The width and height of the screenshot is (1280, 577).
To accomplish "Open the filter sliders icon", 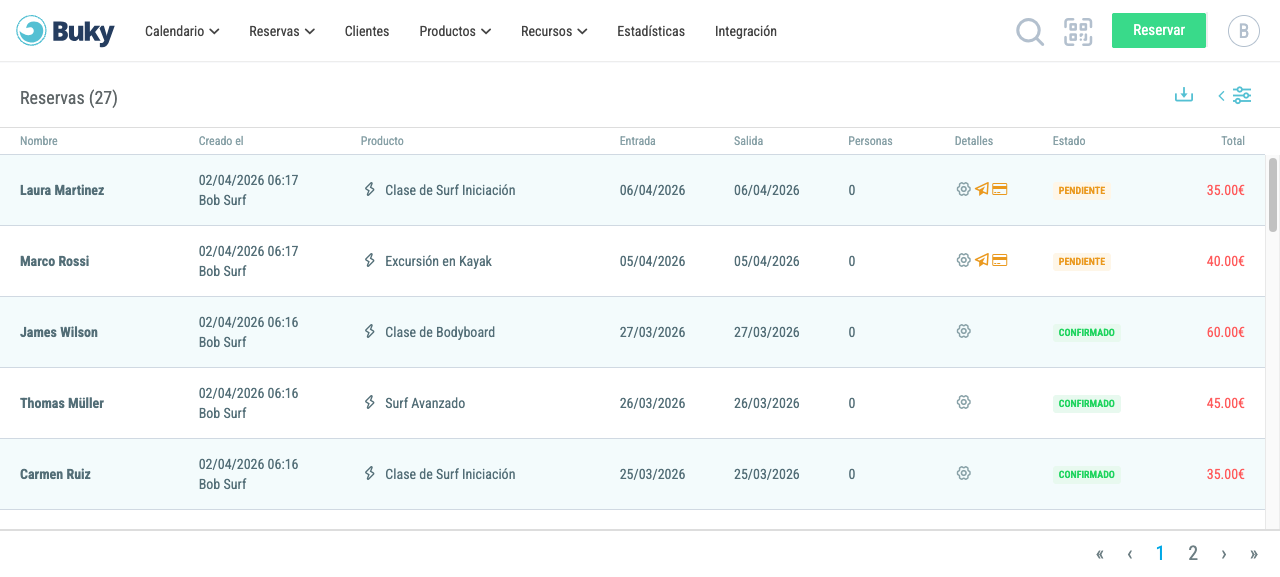I will (1242, 95).
